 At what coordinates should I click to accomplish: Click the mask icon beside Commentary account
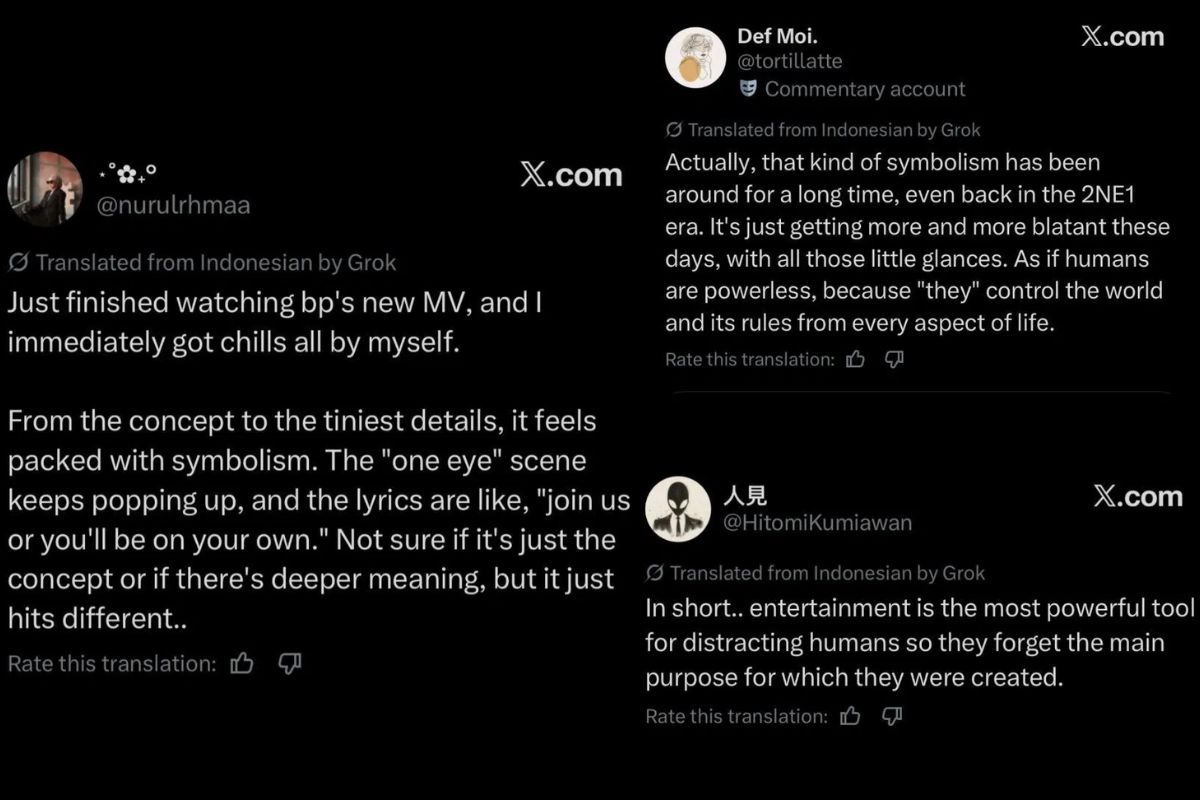pos(747,89)
